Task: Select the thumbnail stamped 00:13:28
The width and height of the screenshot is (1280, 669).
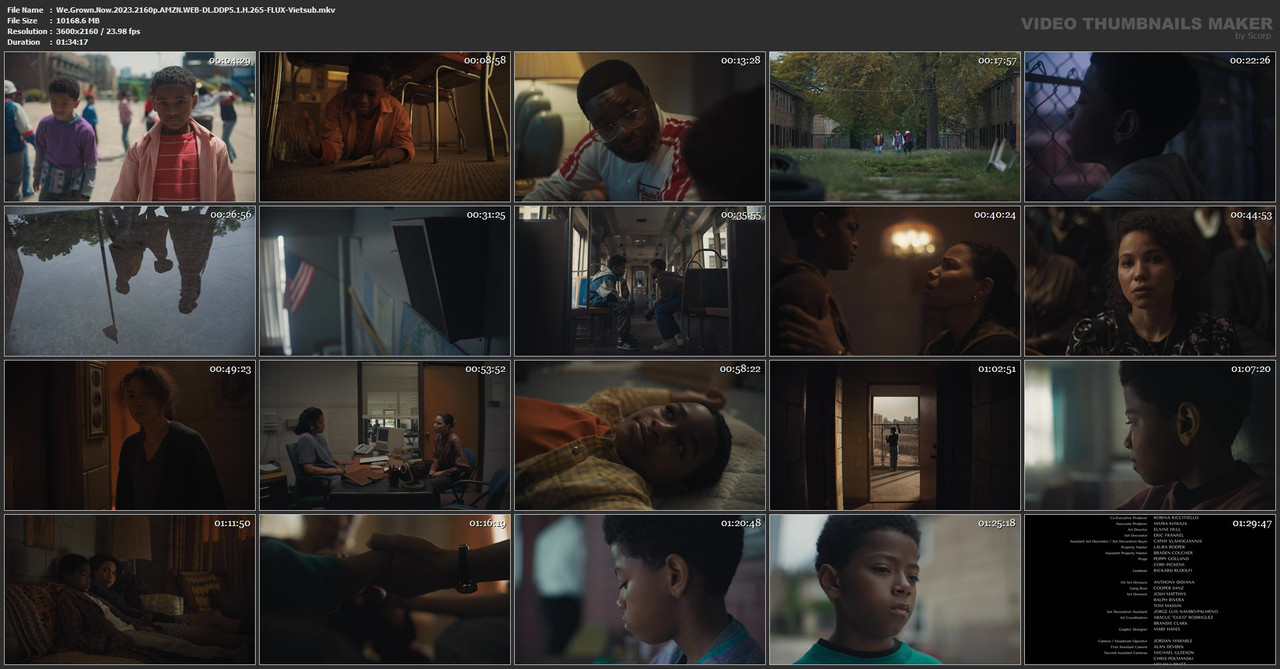Action: click(x=640, y=127)
